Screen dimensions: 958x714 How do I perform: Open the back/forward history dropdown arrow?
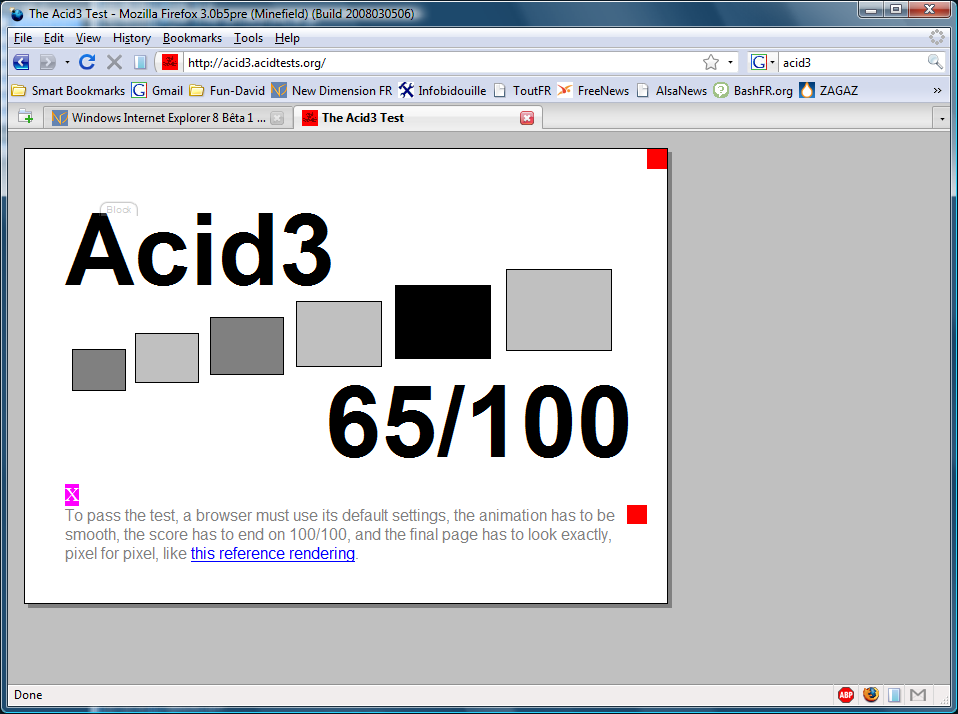[67, 62]
